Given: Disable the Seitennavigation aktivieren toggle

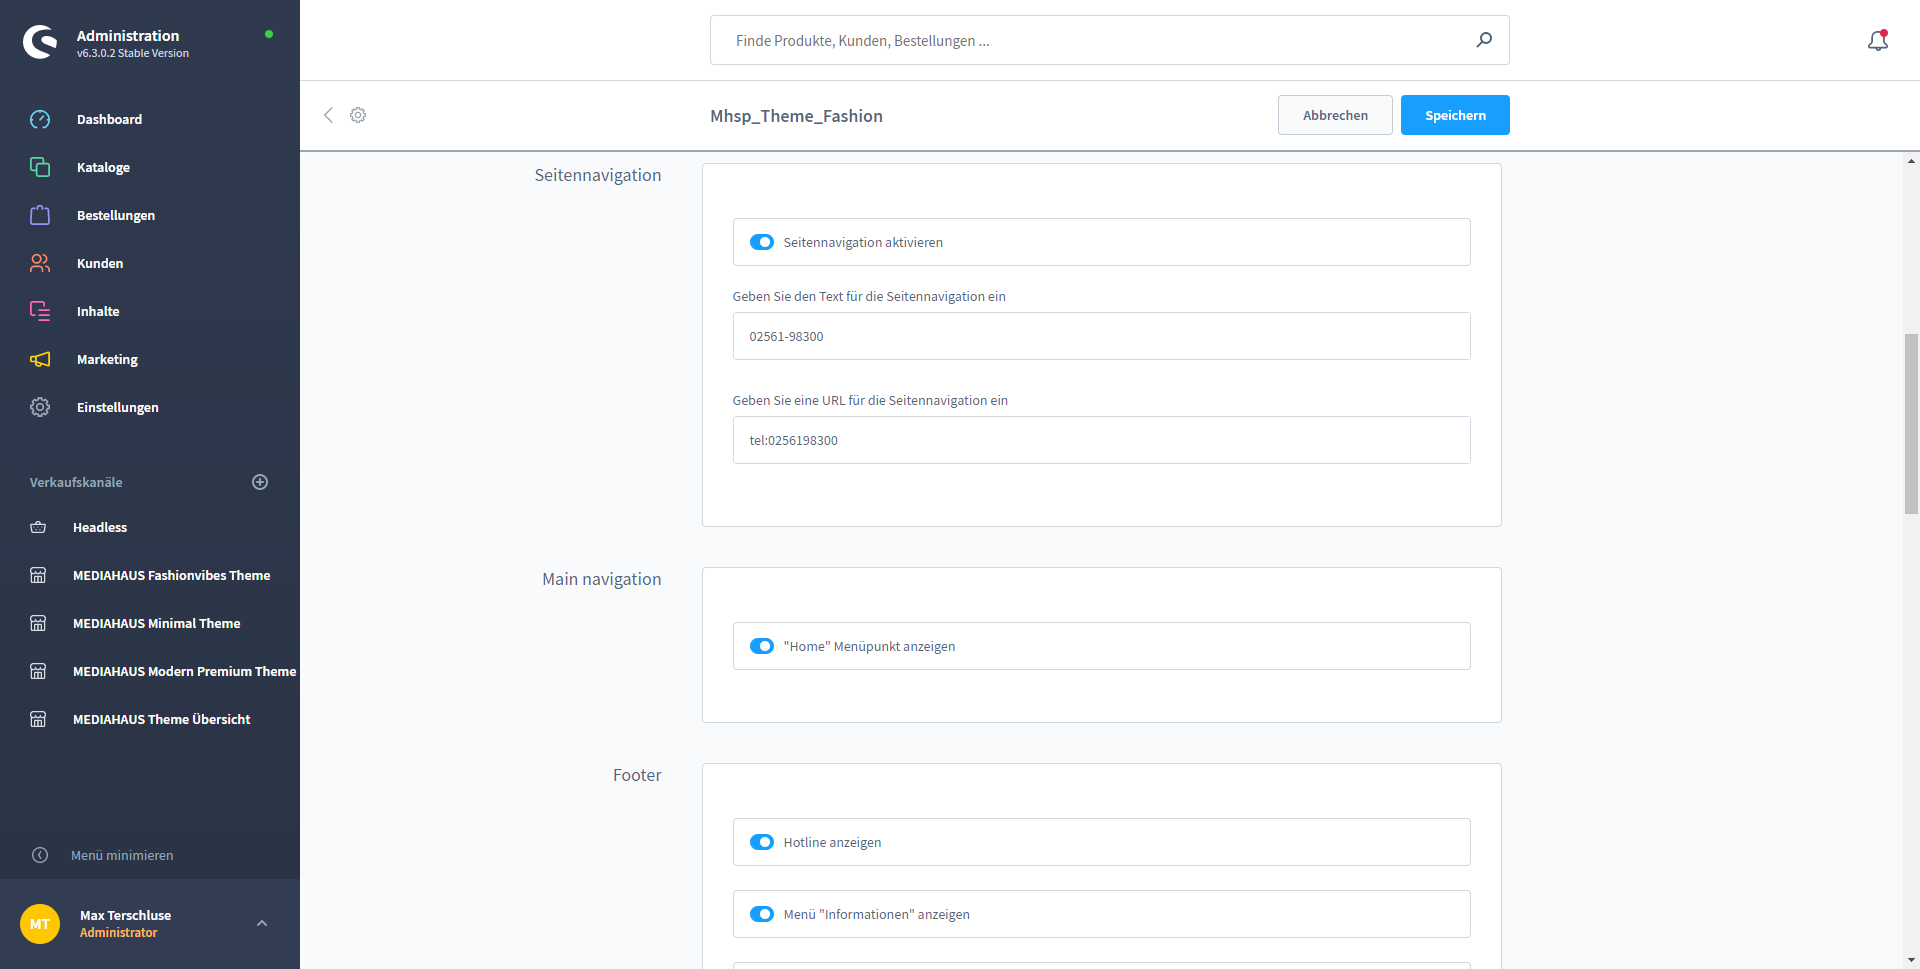Looking at the screenshot, I should coord(762,242).
